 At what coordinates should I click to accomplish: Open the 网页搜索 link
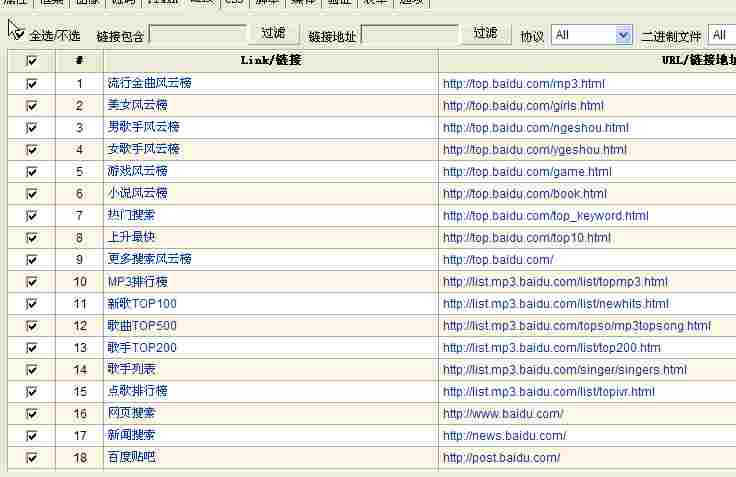click(131, 413)
